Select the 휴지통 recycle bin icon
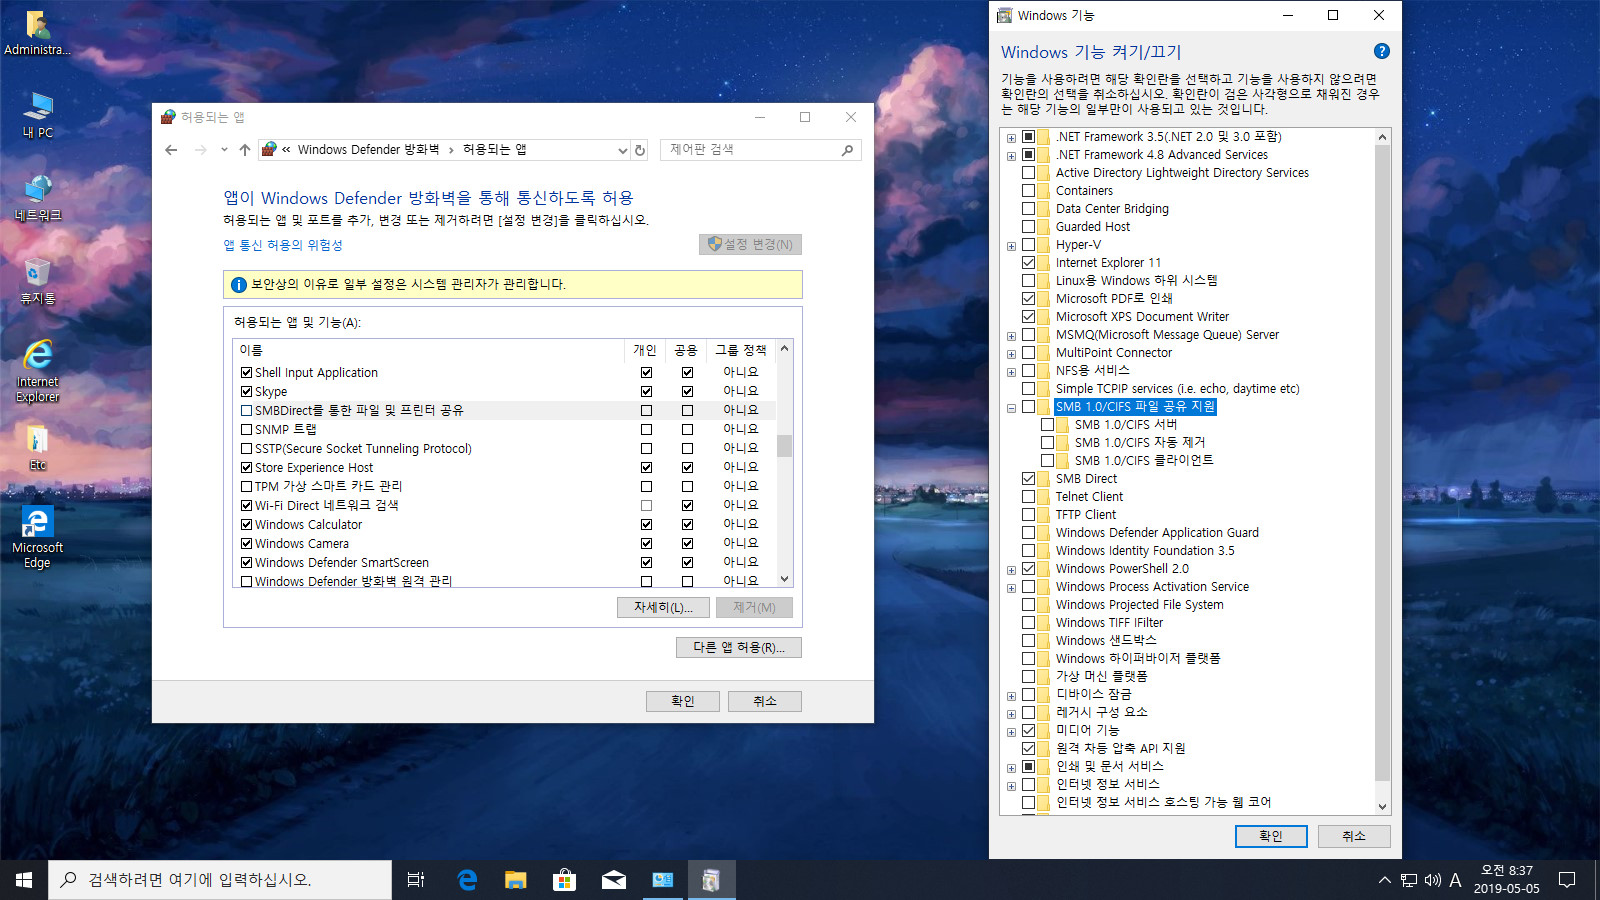The image size is (1600, 900). [x=38, y=280]
